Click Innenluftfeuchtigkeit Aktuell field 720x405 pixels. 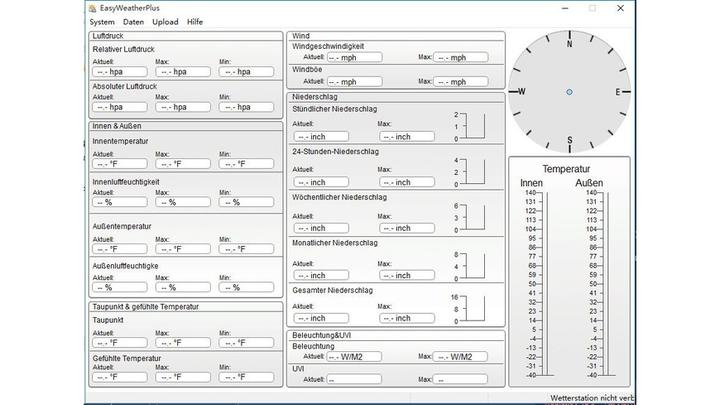tap(119, 202)
